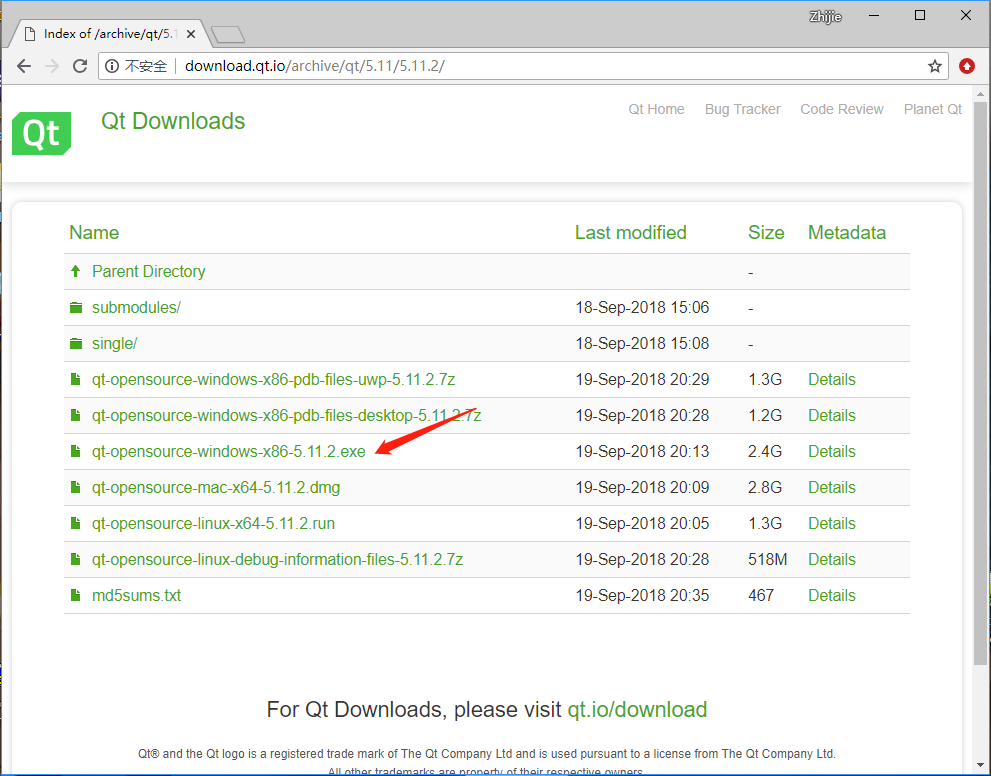Download qt-opensource-linux-debug-information-files-5.11.2.7z
This screenshot has height=776, width=991.
pos(277,559)
